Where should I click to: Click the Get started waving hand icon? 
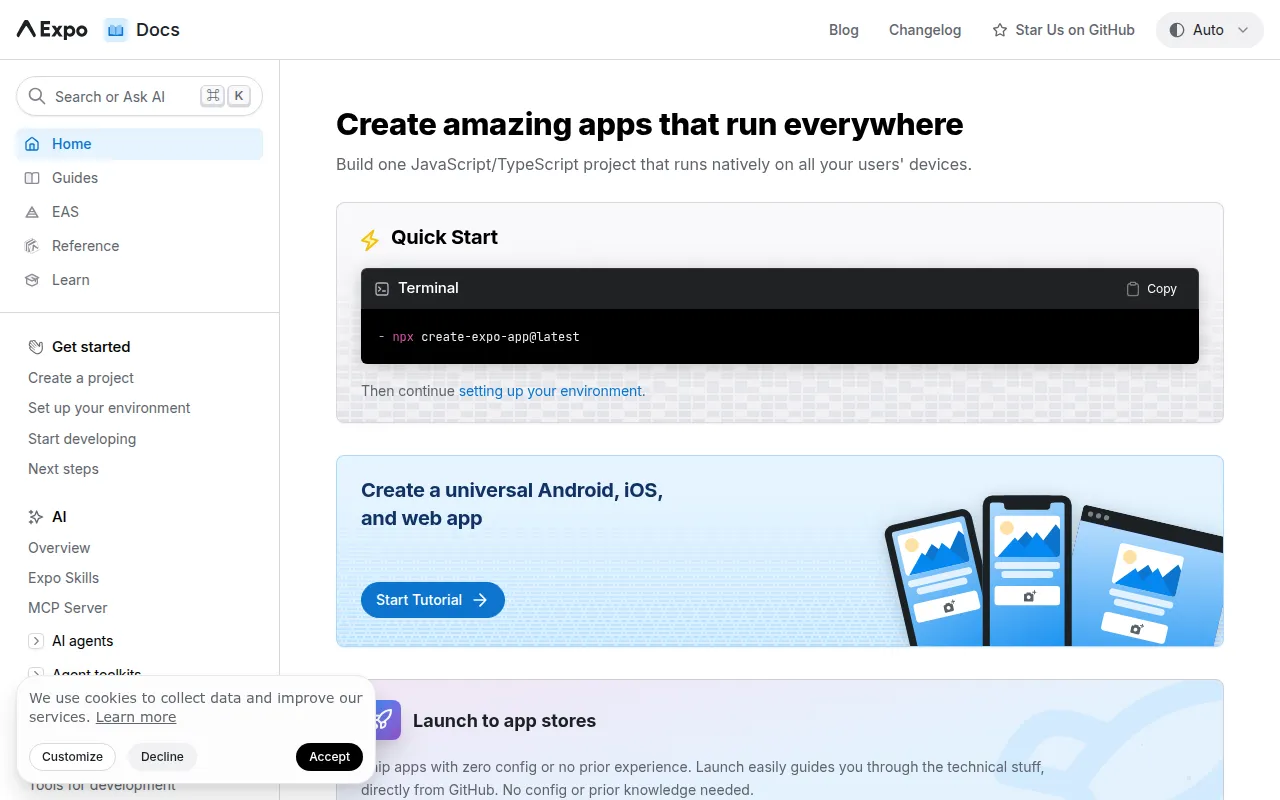pyautogui.click(x=36, y=347)
